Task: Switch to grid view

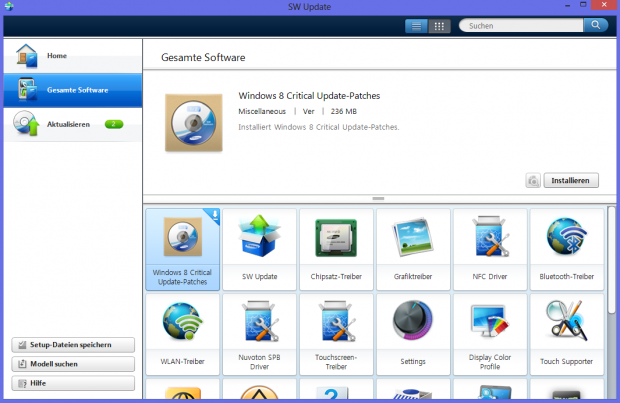Action: click(440, 26)
